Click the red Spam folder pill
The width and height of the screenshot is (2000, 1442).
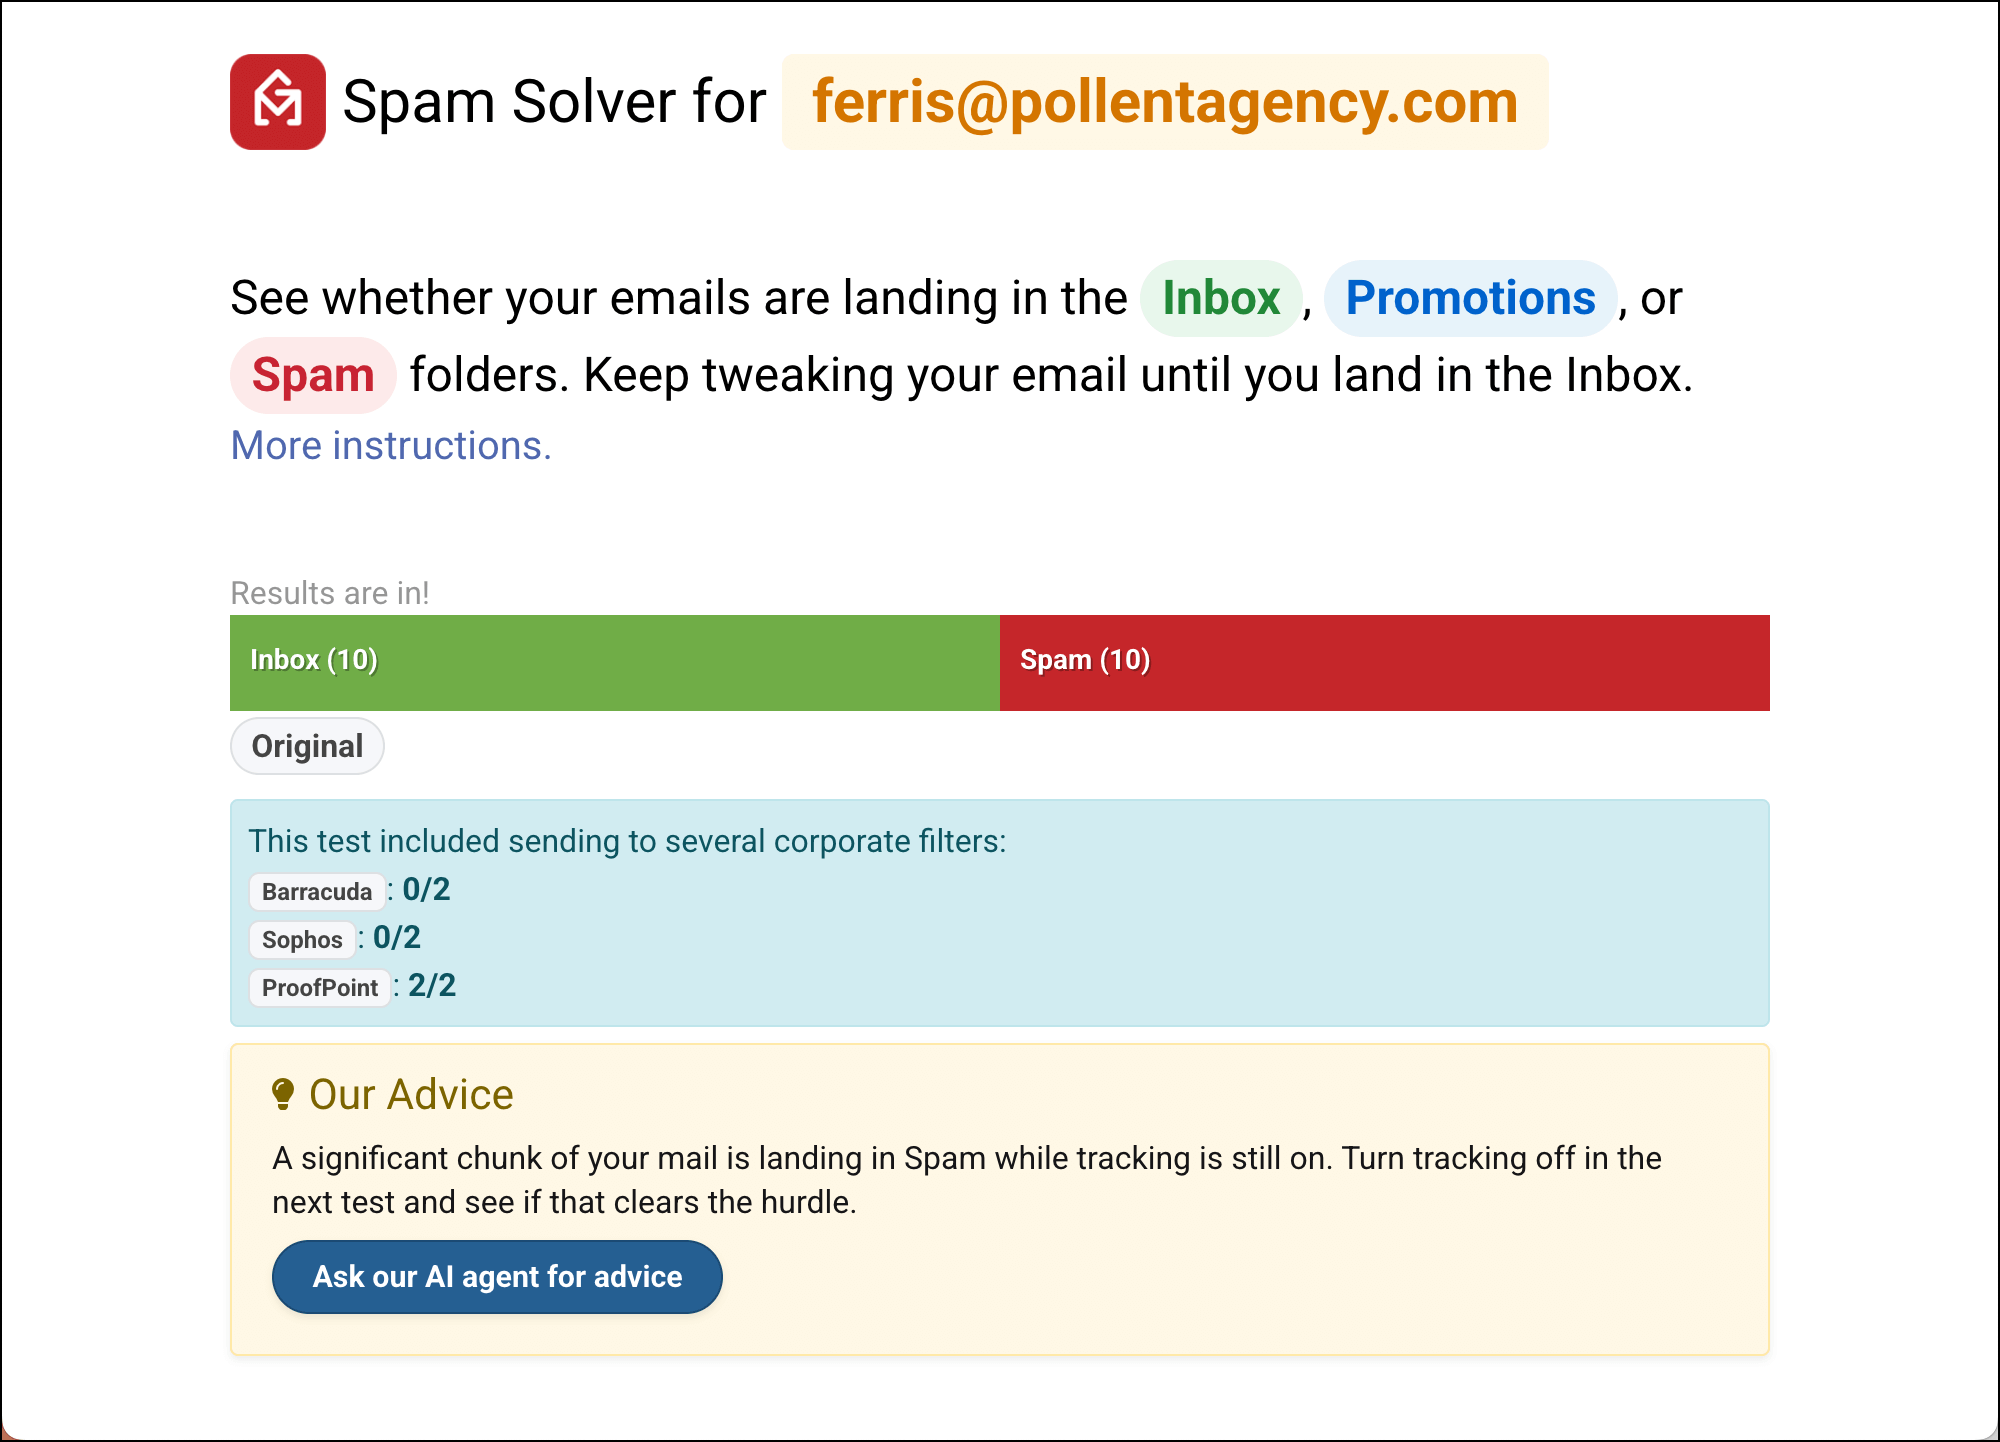pos(313,375)
